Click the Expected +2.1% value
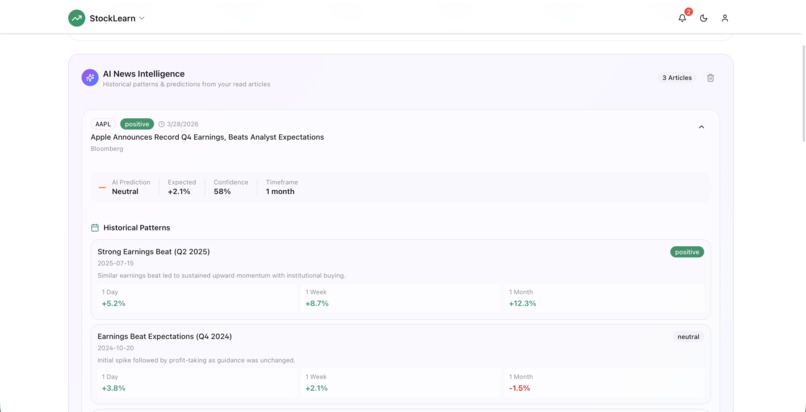Image resolution: width=806 pixels, height=412 pixels. [179, 192]
